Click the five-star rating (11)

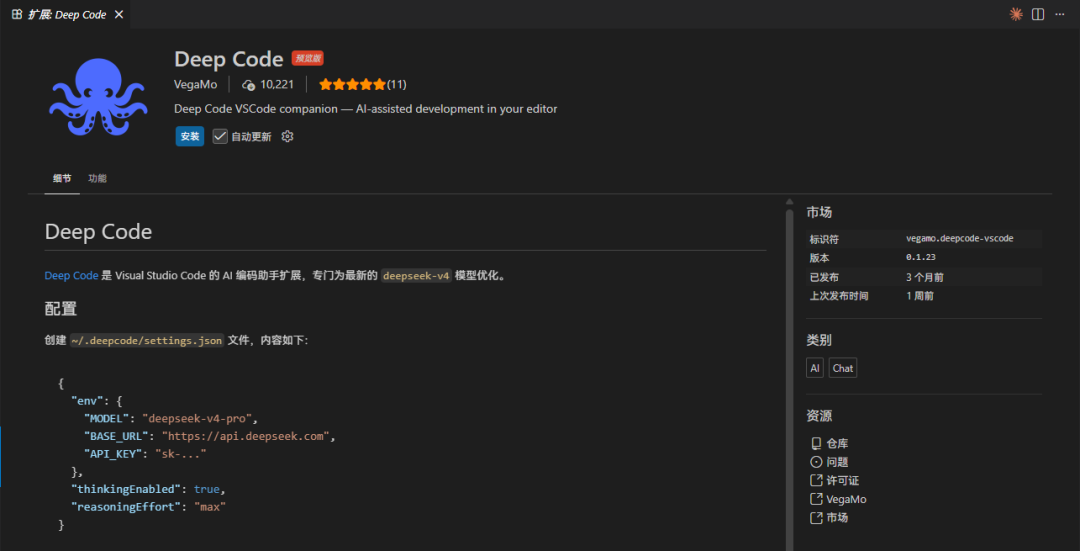coord(362,85)
